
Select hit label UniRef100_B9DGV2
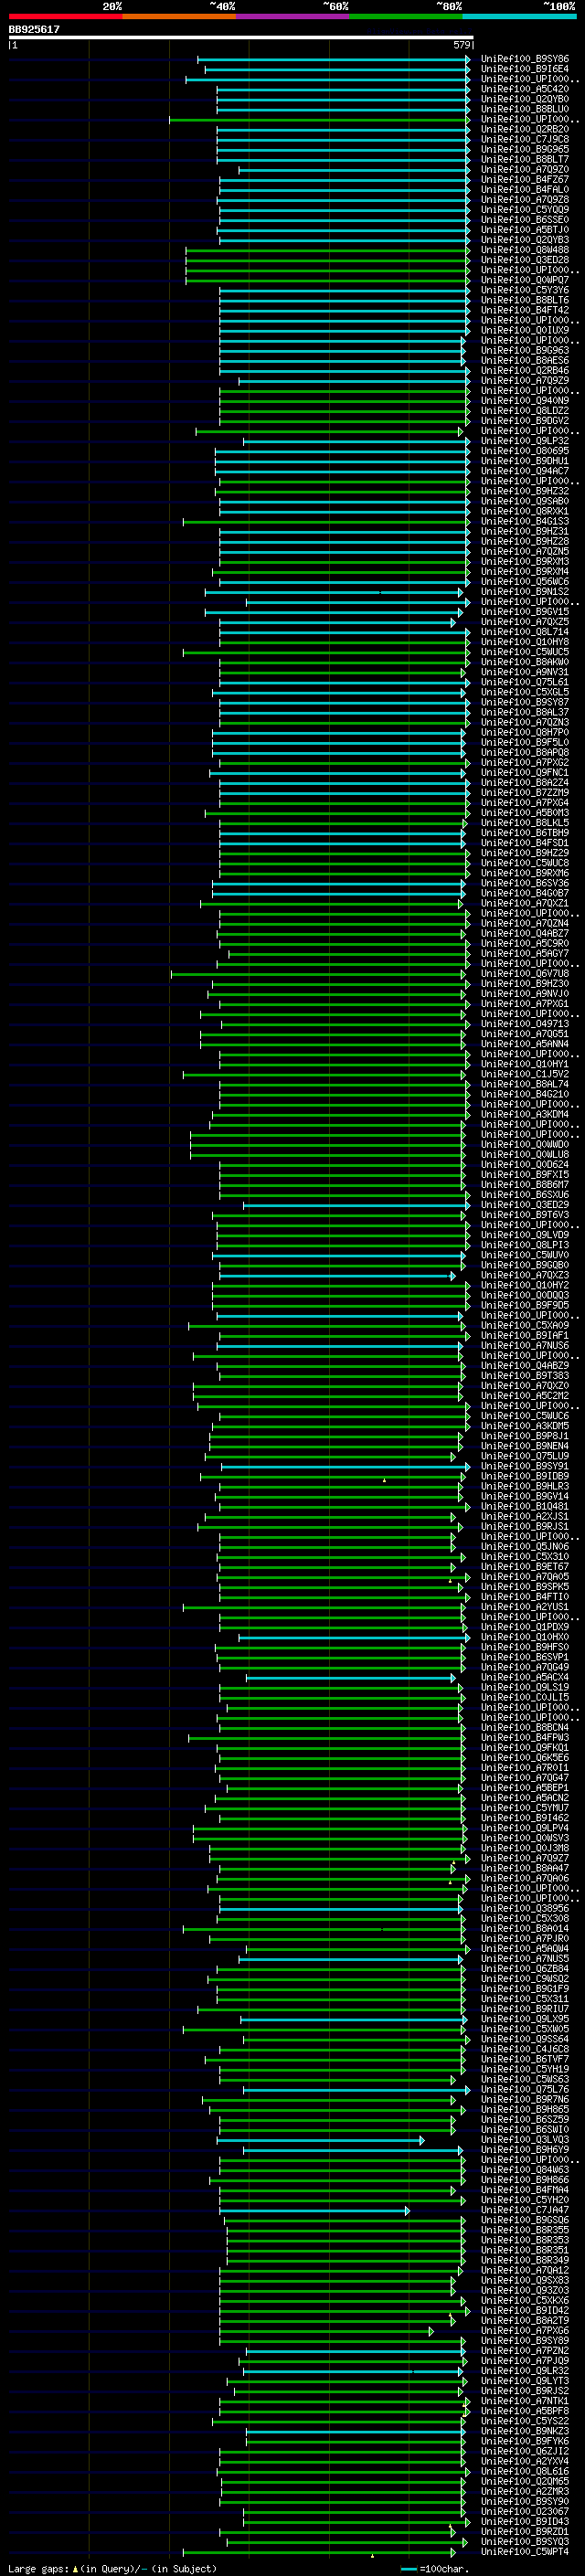[524, 421]
